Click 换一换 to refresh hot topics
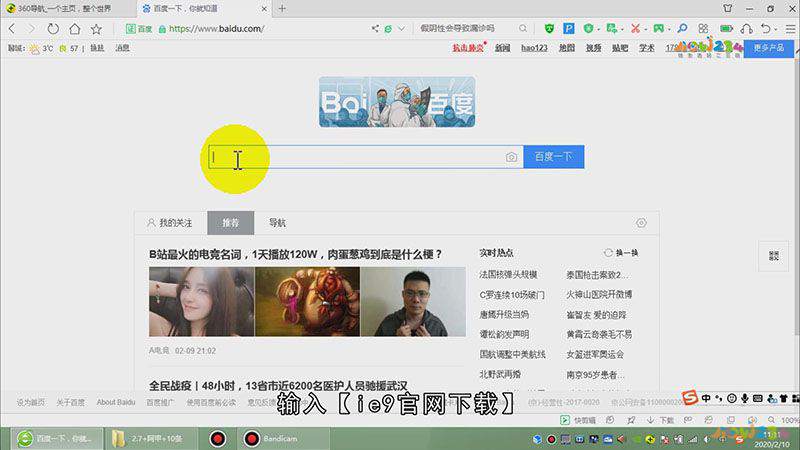The height and width of the screenshot is (450, 800). (621, 253)
